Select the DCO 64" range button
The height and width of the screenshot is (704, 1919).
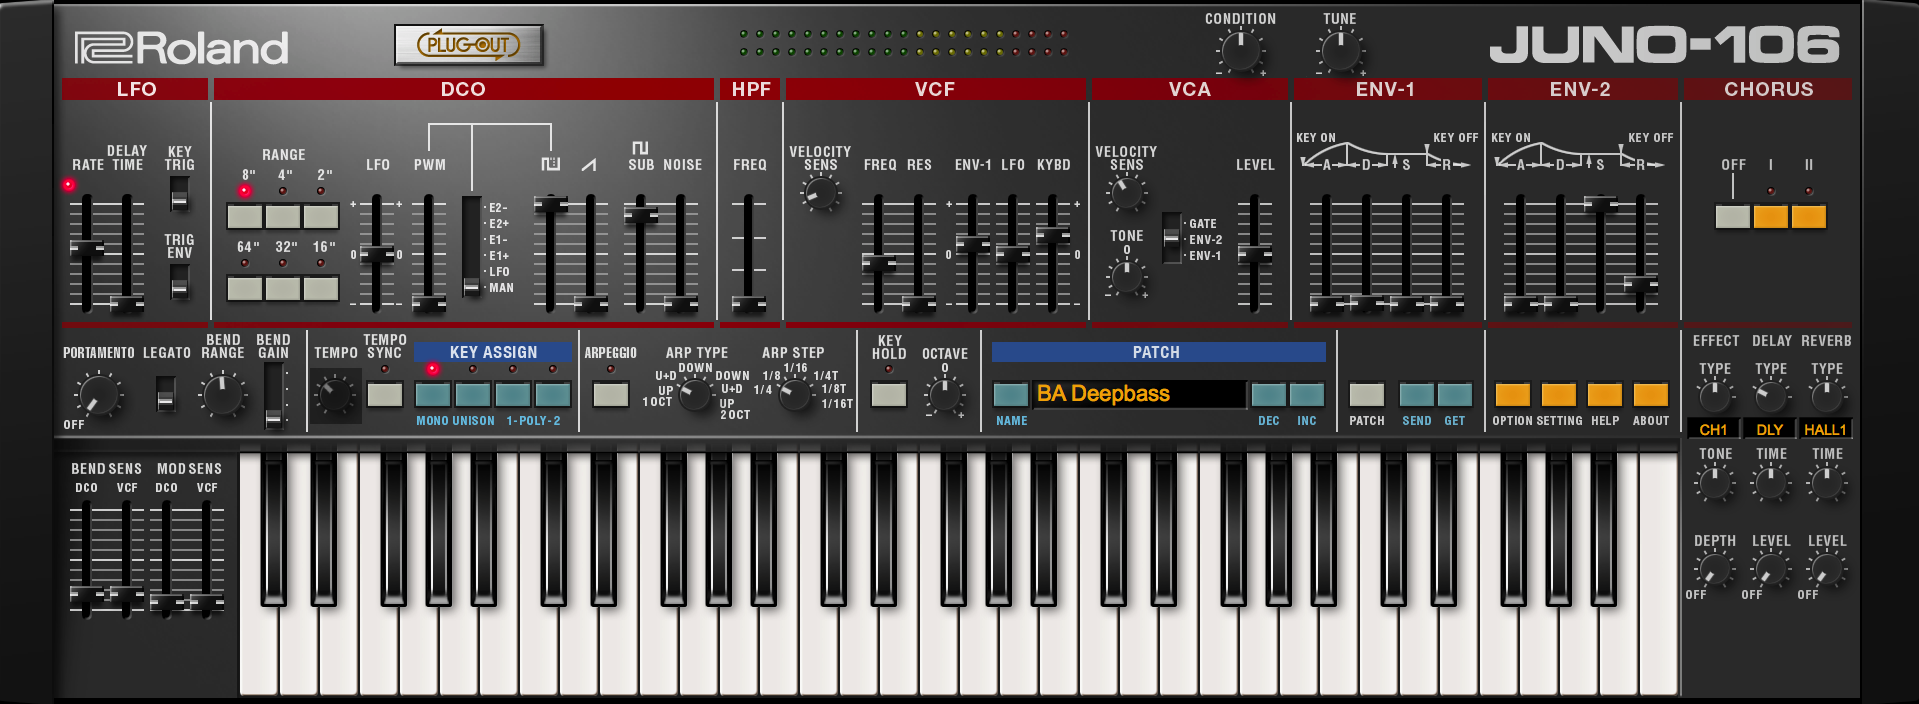[x=245, y=289]
